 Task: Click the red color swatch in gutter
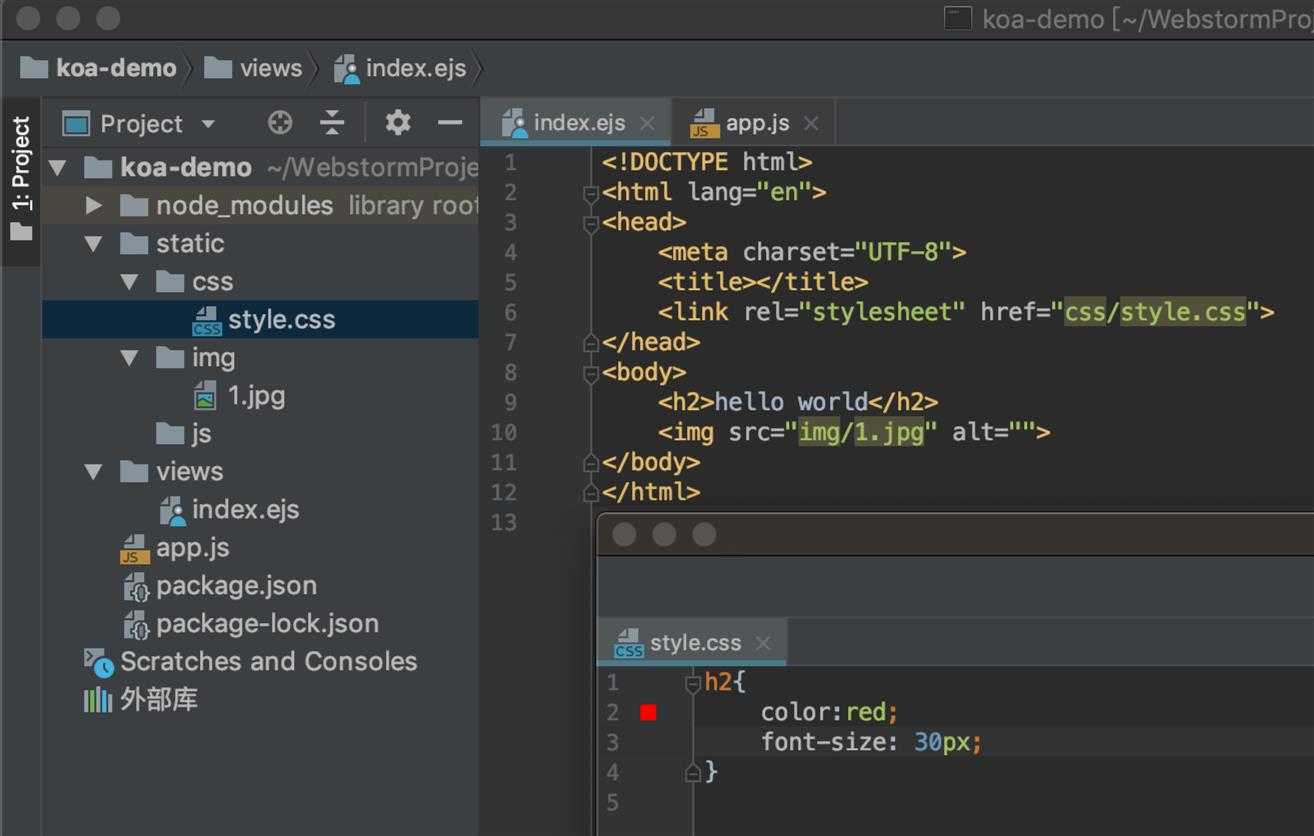click(648, 712)
